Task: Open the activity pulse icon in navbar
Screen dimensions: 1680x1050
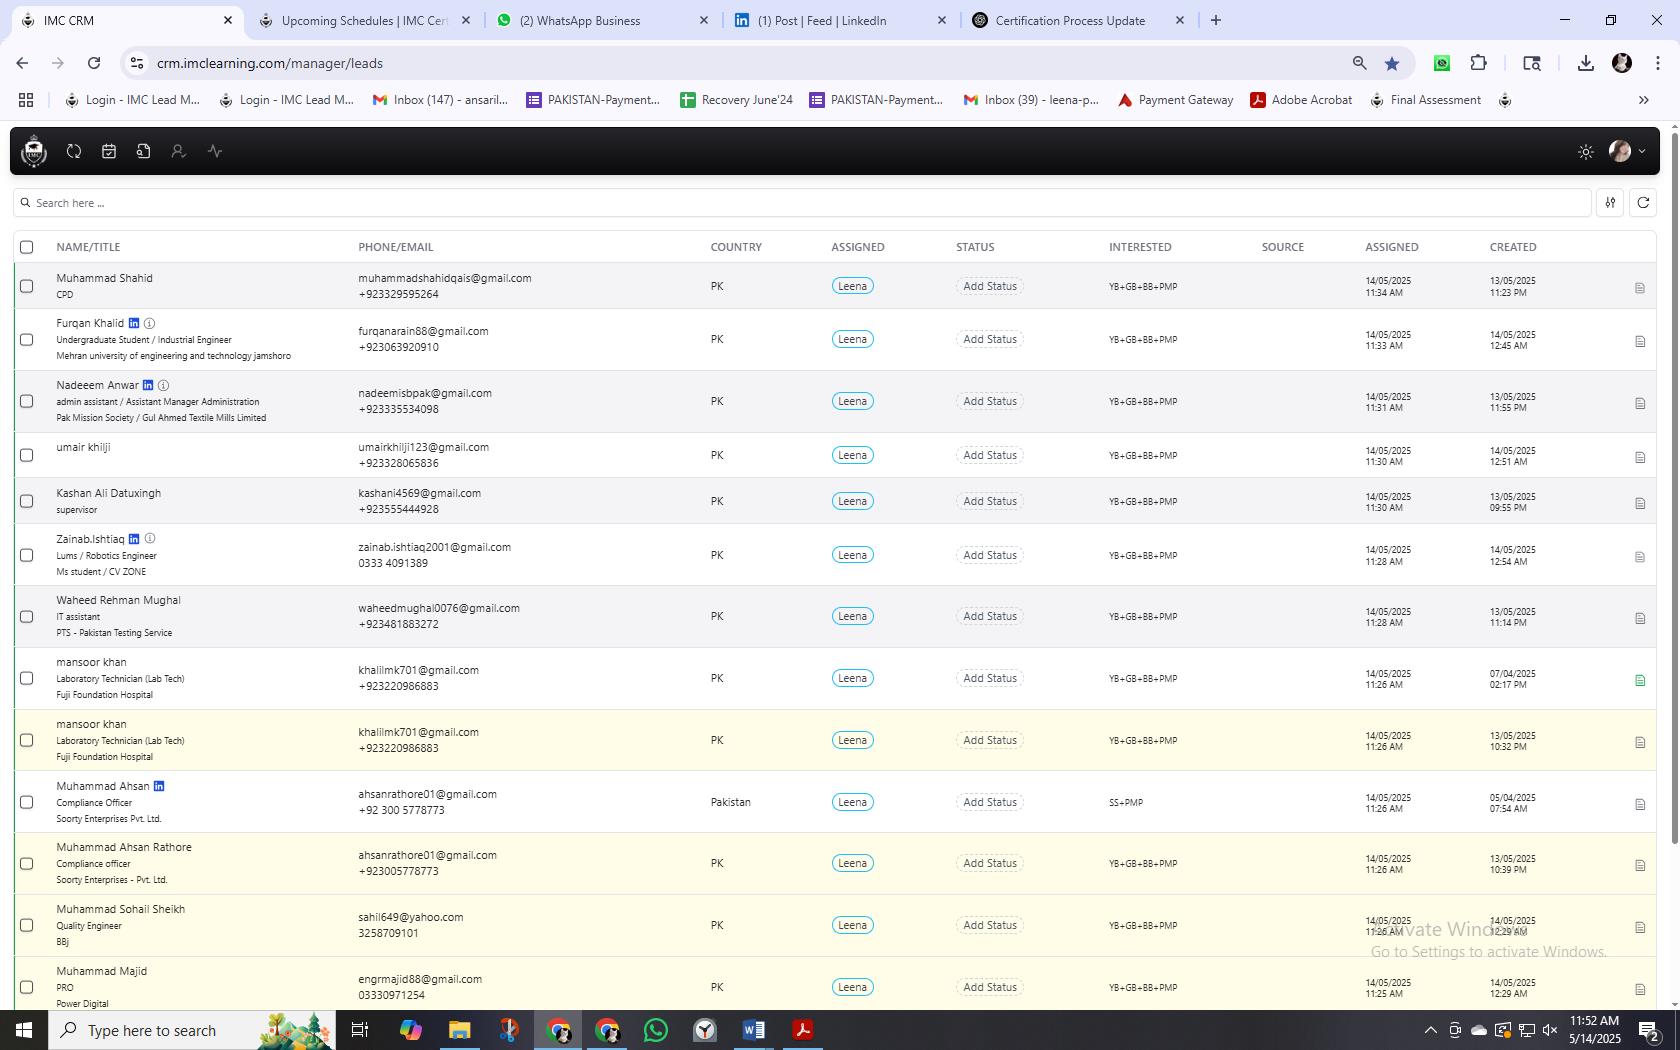Action: click(215, 151)
